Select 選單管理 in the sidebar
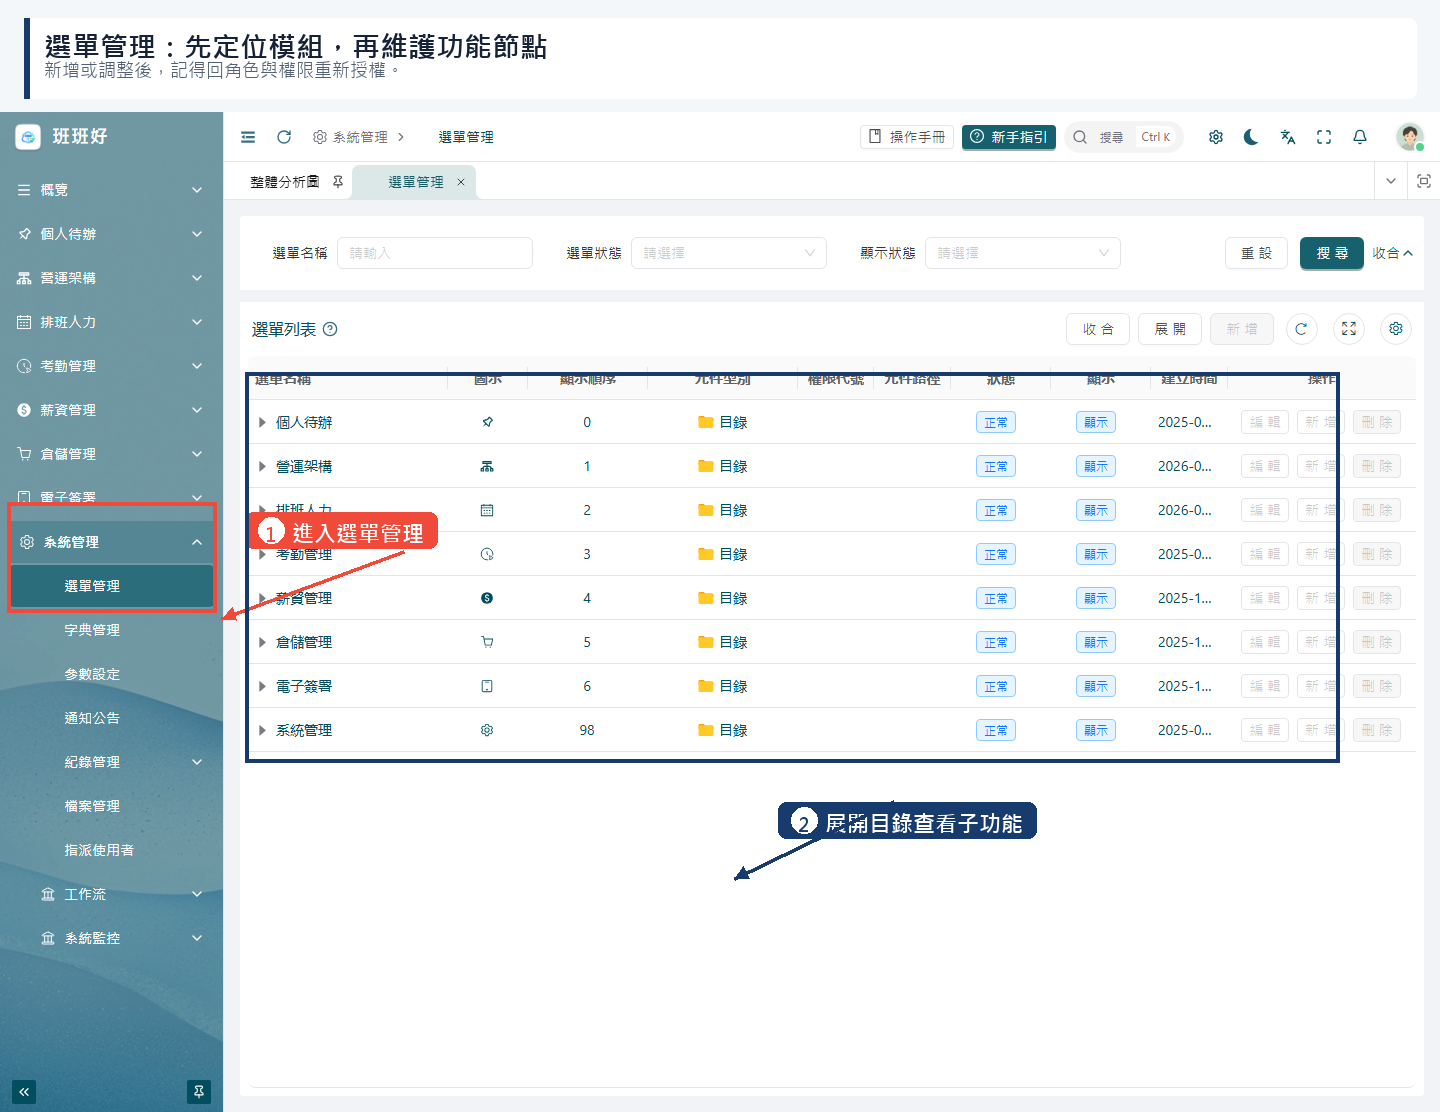This screenshot has width=1440, height=1112. pos(111,586)
